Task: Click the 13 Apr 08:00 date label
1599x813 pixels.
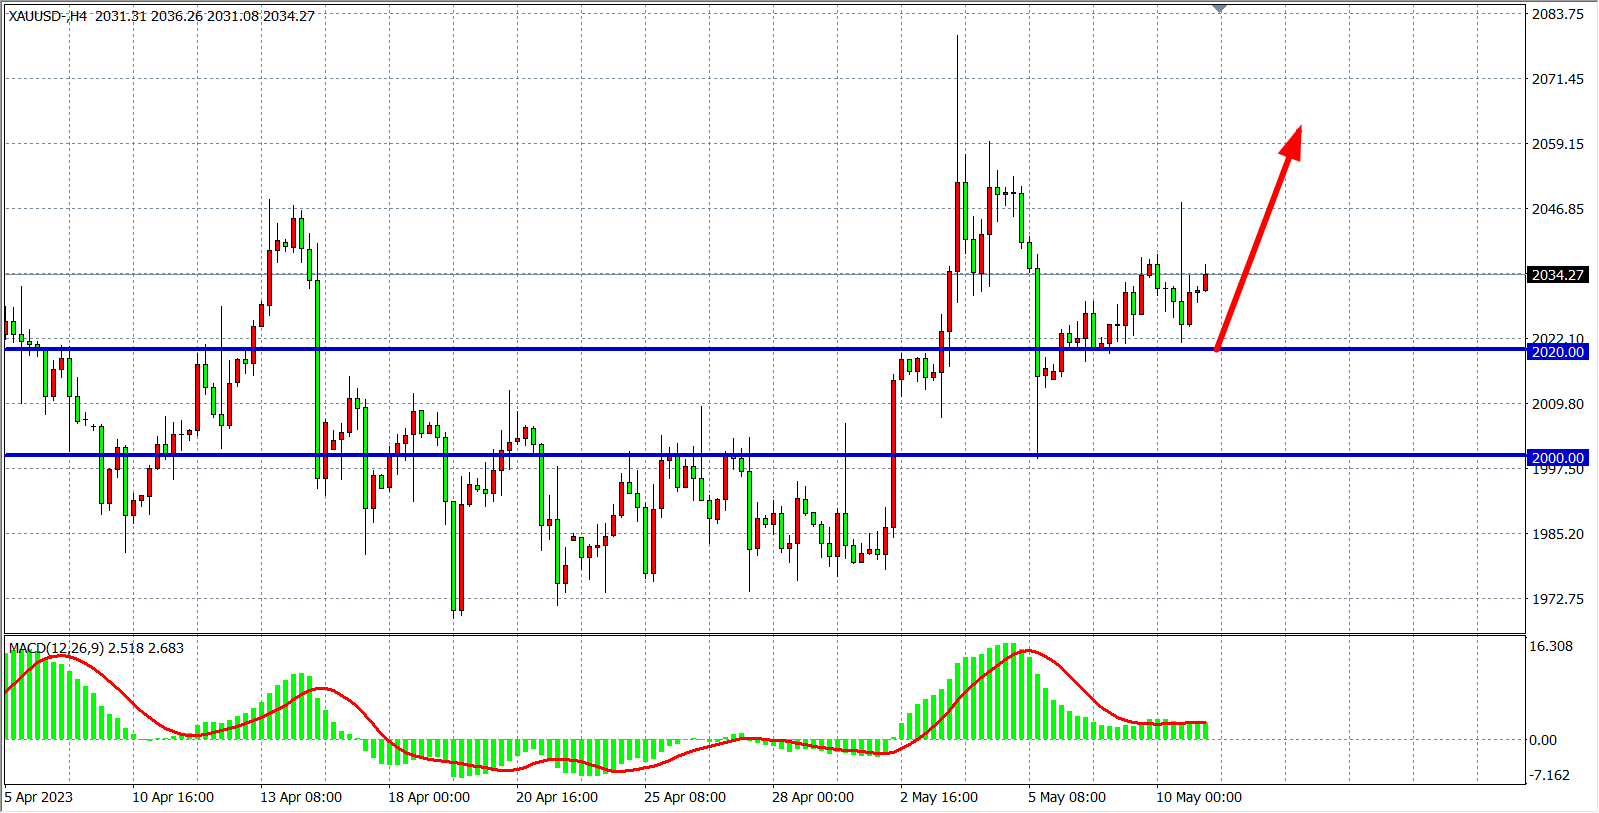Action: [x=300, y=797]
